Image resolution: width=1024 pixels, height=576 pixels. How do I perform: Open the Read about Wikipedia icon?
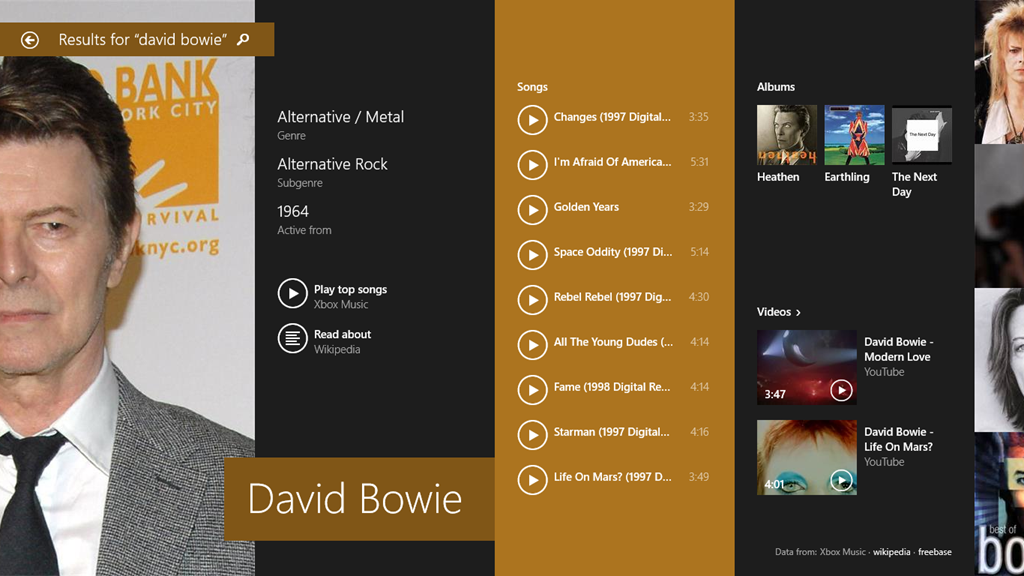[x=292, y=338]
